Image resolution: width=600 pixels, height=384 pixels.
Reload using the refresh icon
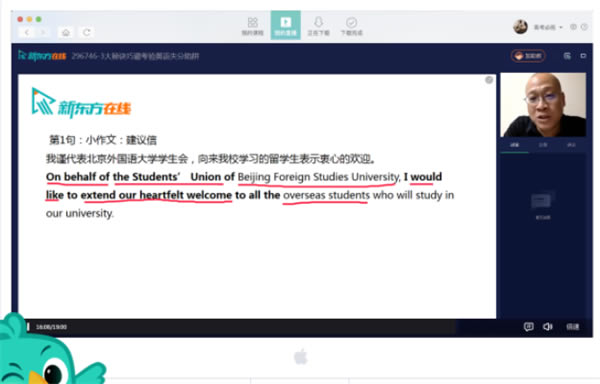(x=87, y=33)
